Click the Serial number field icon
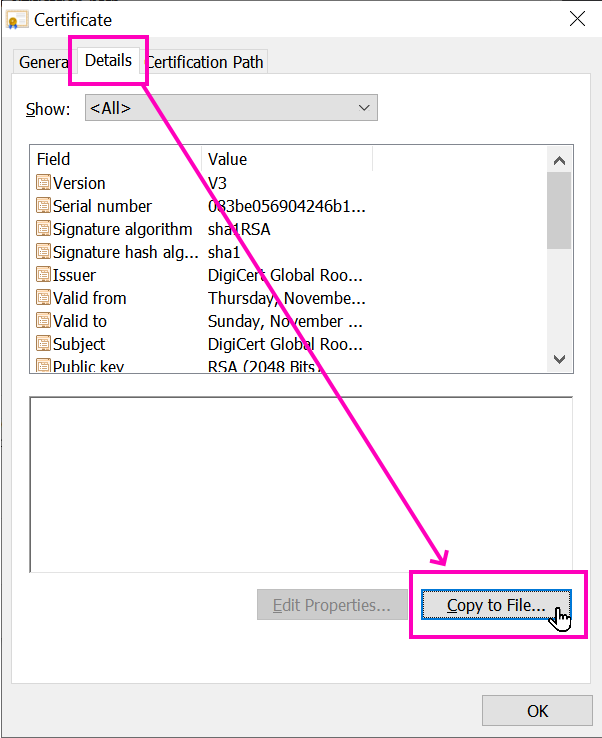Viewport: 602px width, 738px height. pyautogui.click(x=43, y=206)
